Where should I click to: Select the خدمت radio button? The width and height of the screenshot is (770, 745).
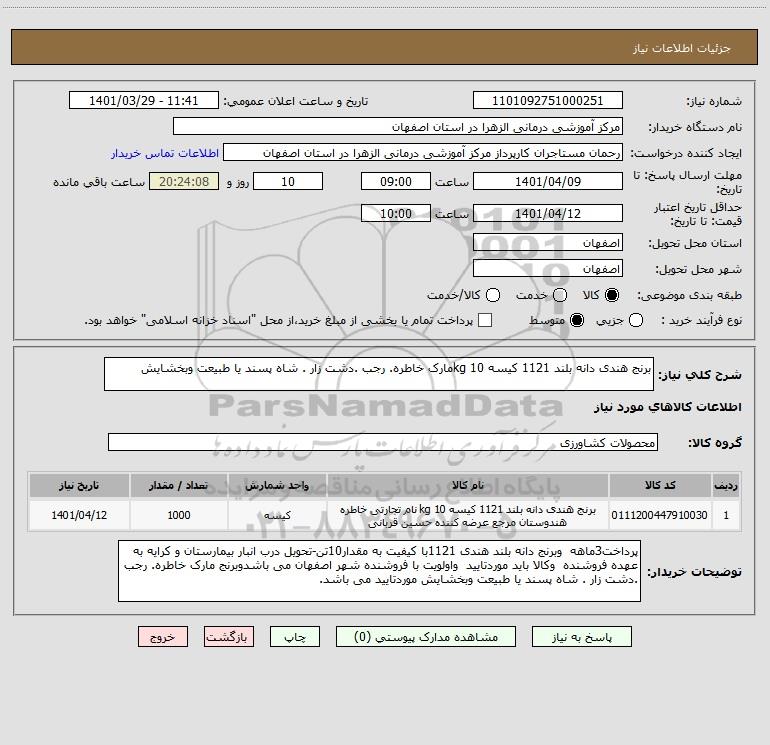pyautogui.click(x=560, y=295)
